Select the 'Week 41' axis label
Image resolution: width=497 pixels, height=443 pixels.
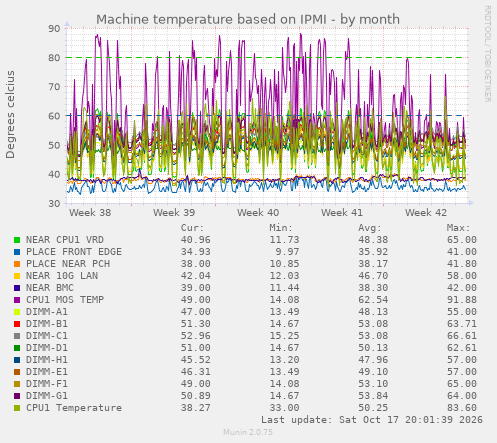coord(342,213)
